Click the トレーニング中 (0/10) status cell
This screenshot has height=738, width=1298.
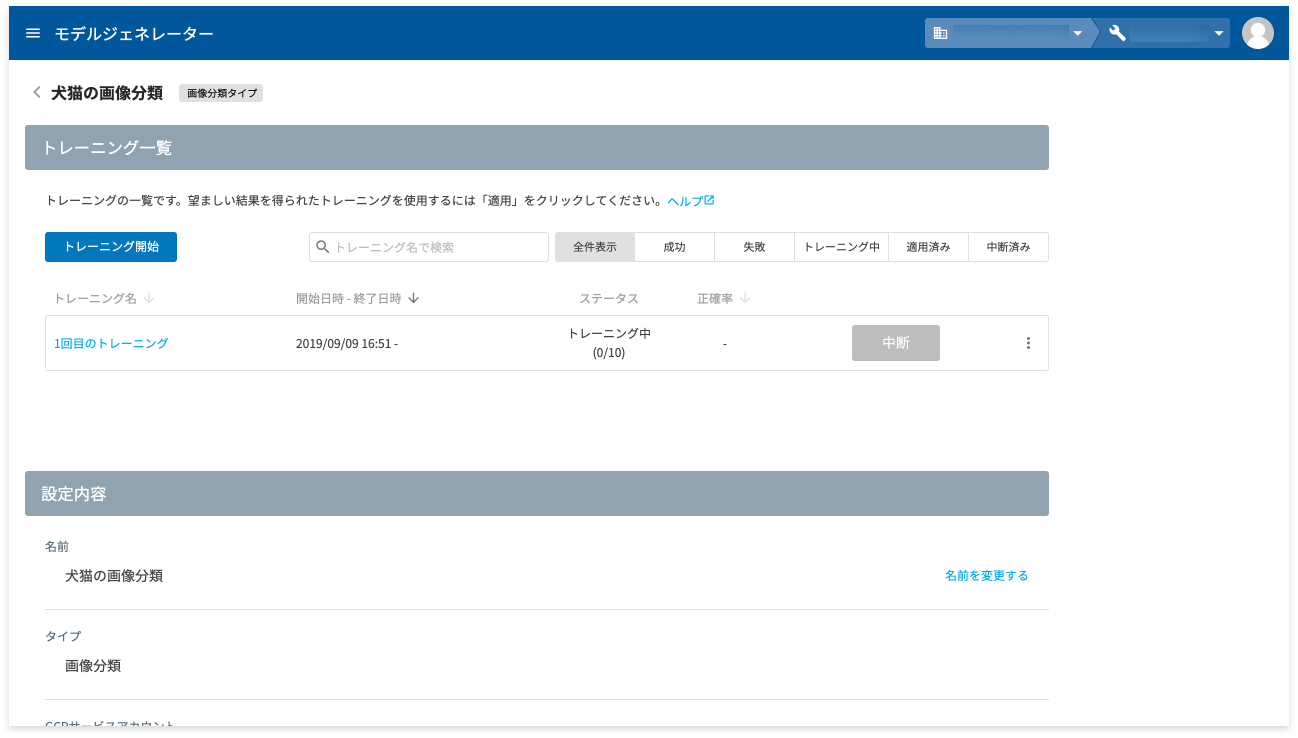click(609, 343)
